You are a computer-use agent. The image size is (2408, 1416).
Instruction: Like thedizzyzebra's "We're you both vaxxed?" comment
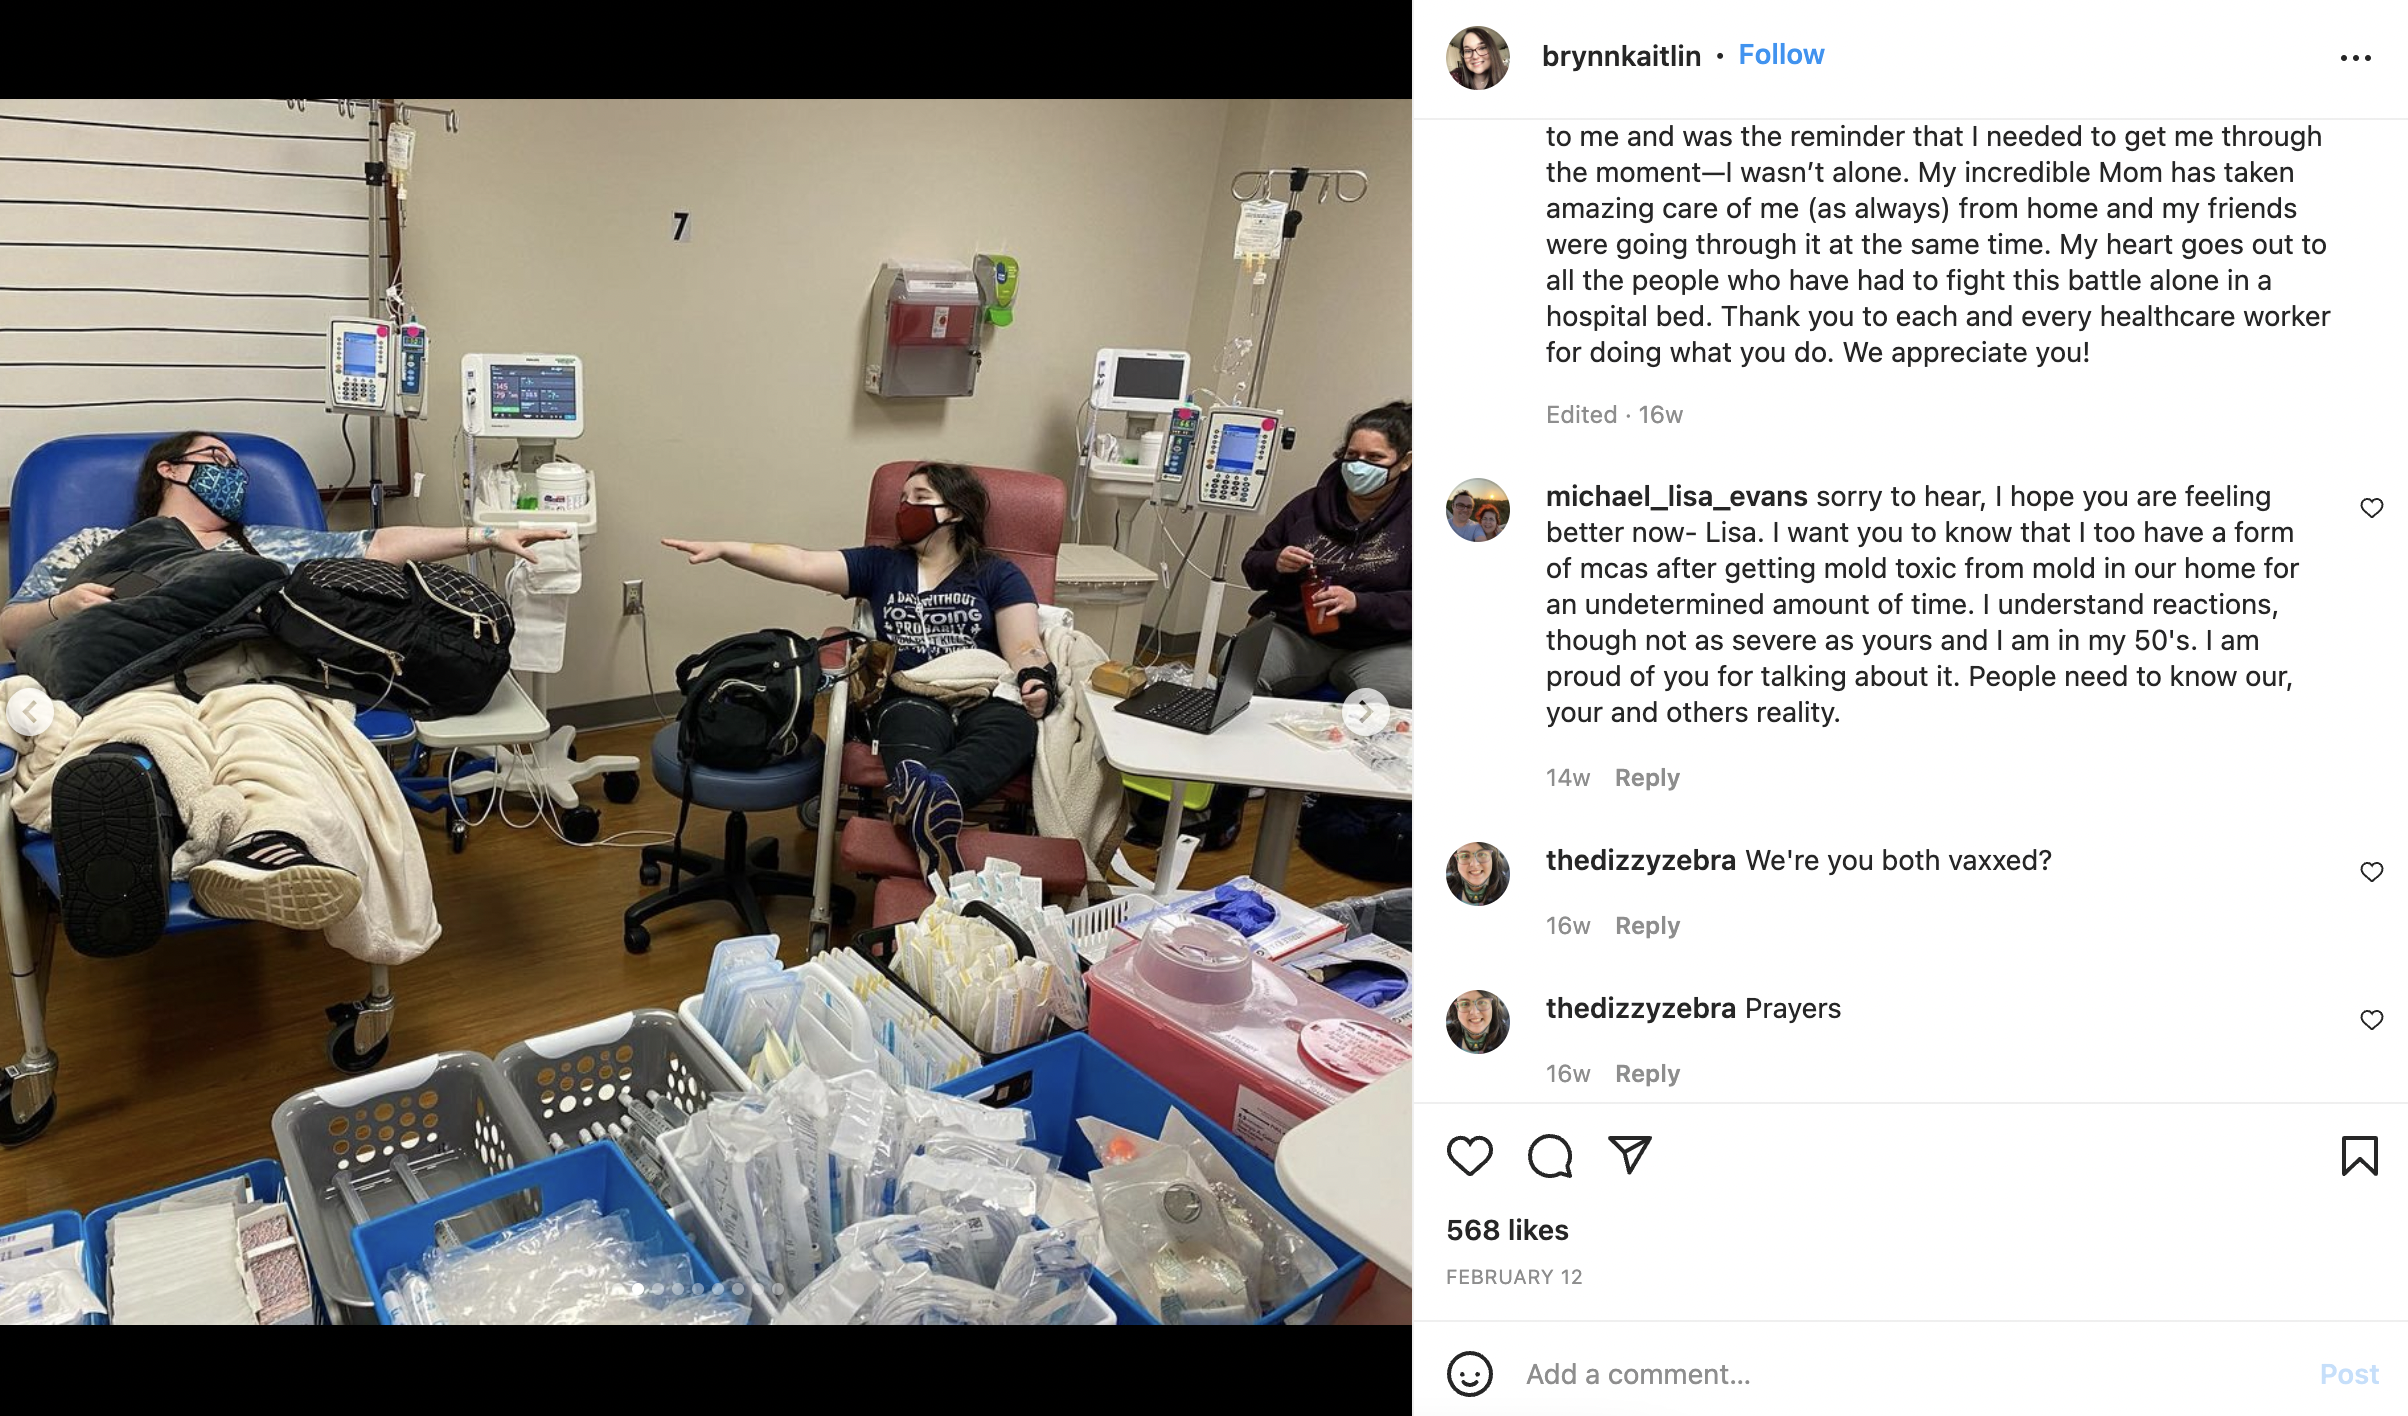2371,872
